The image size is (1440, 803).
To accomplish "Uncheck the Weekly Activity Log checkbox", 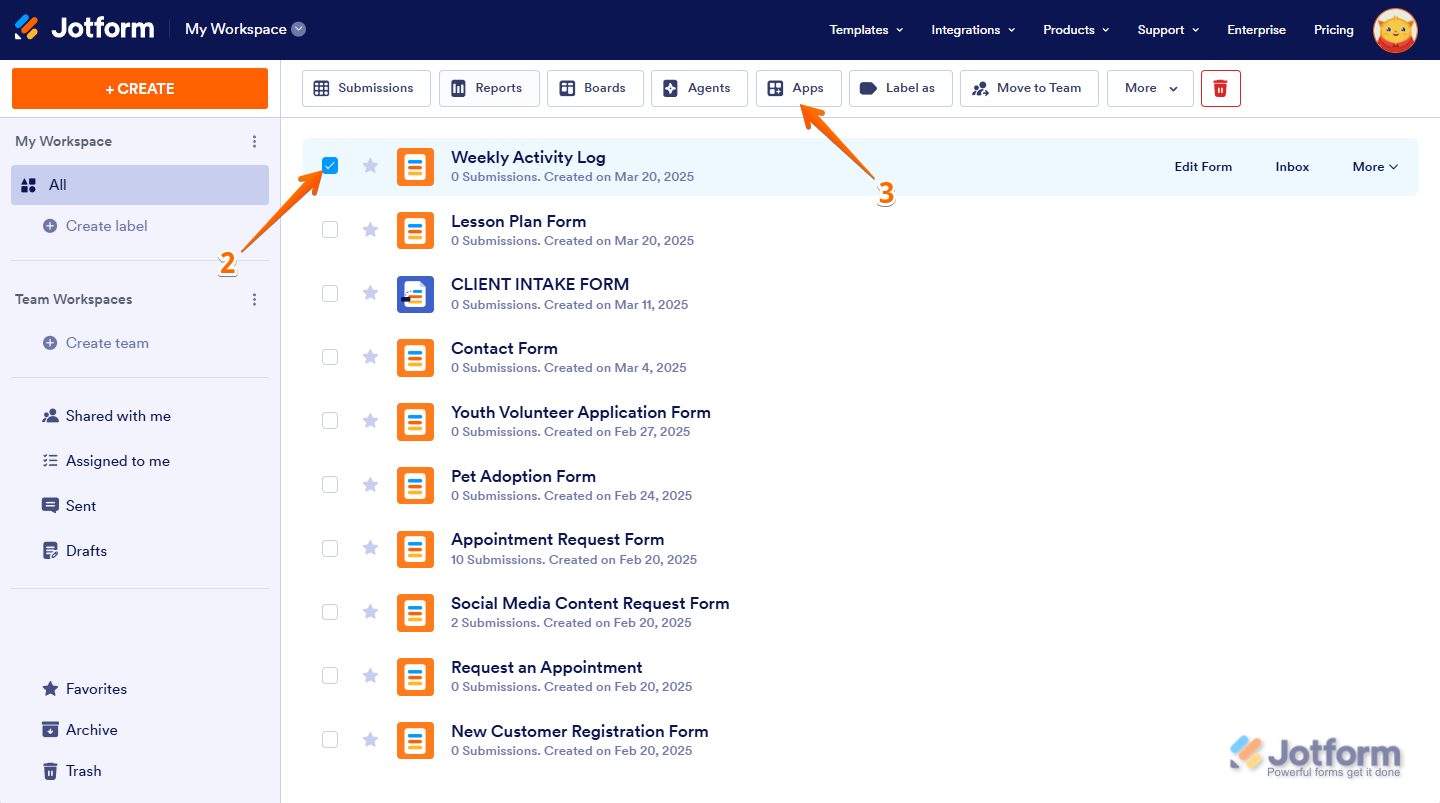I will point(330,166).
